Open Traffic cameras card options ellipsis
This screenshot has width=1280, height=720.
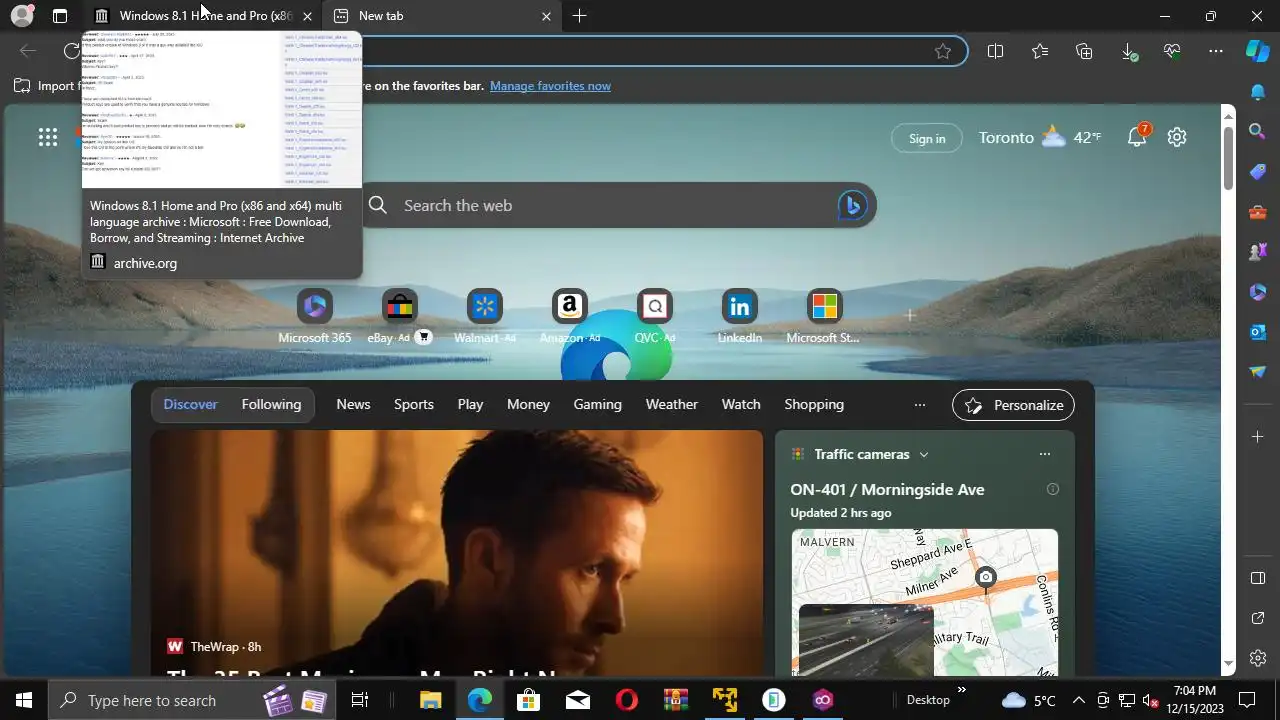pyautogui.click(x=1045, y=454)
